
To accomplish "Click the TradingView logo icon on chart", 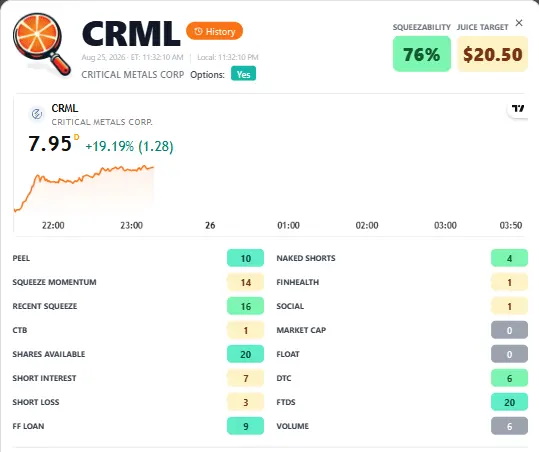I will (x=518, y=109).
